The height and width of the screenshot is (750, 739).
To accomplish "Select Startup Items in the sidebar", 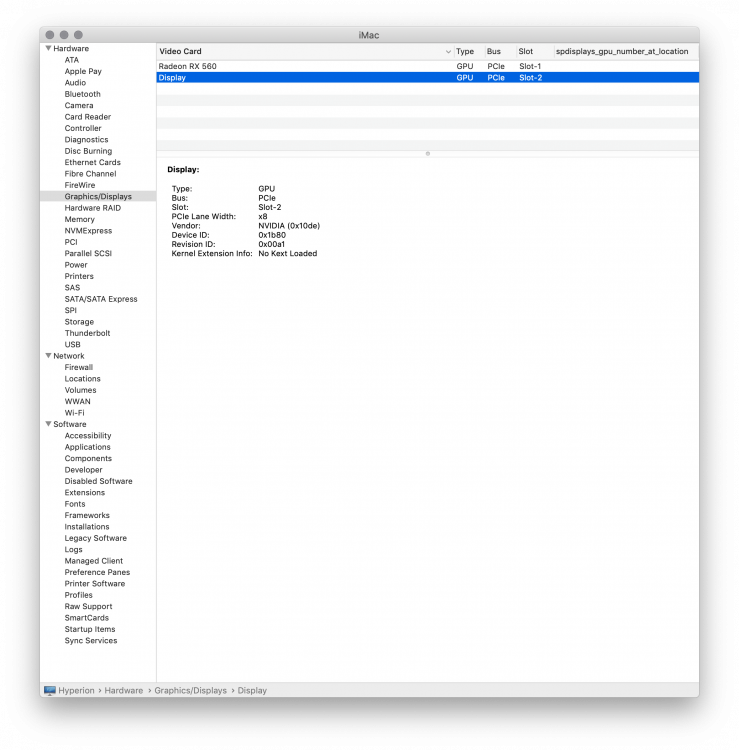I will 90,629.
